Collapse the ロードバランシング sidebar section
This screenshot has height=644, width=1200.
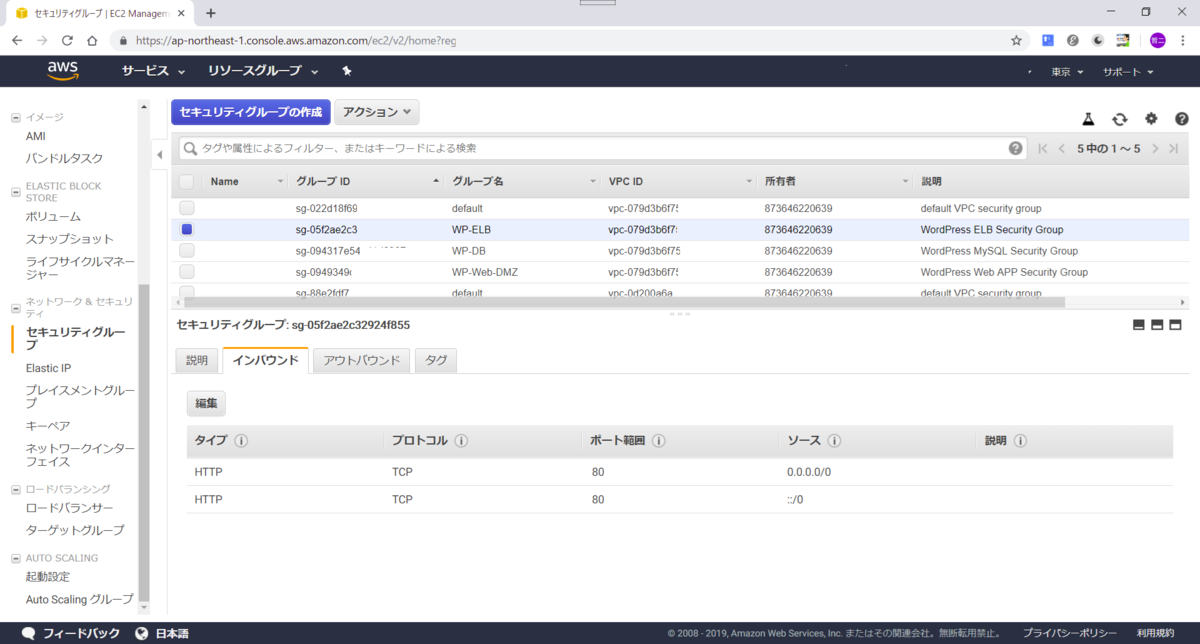(15, 489)
